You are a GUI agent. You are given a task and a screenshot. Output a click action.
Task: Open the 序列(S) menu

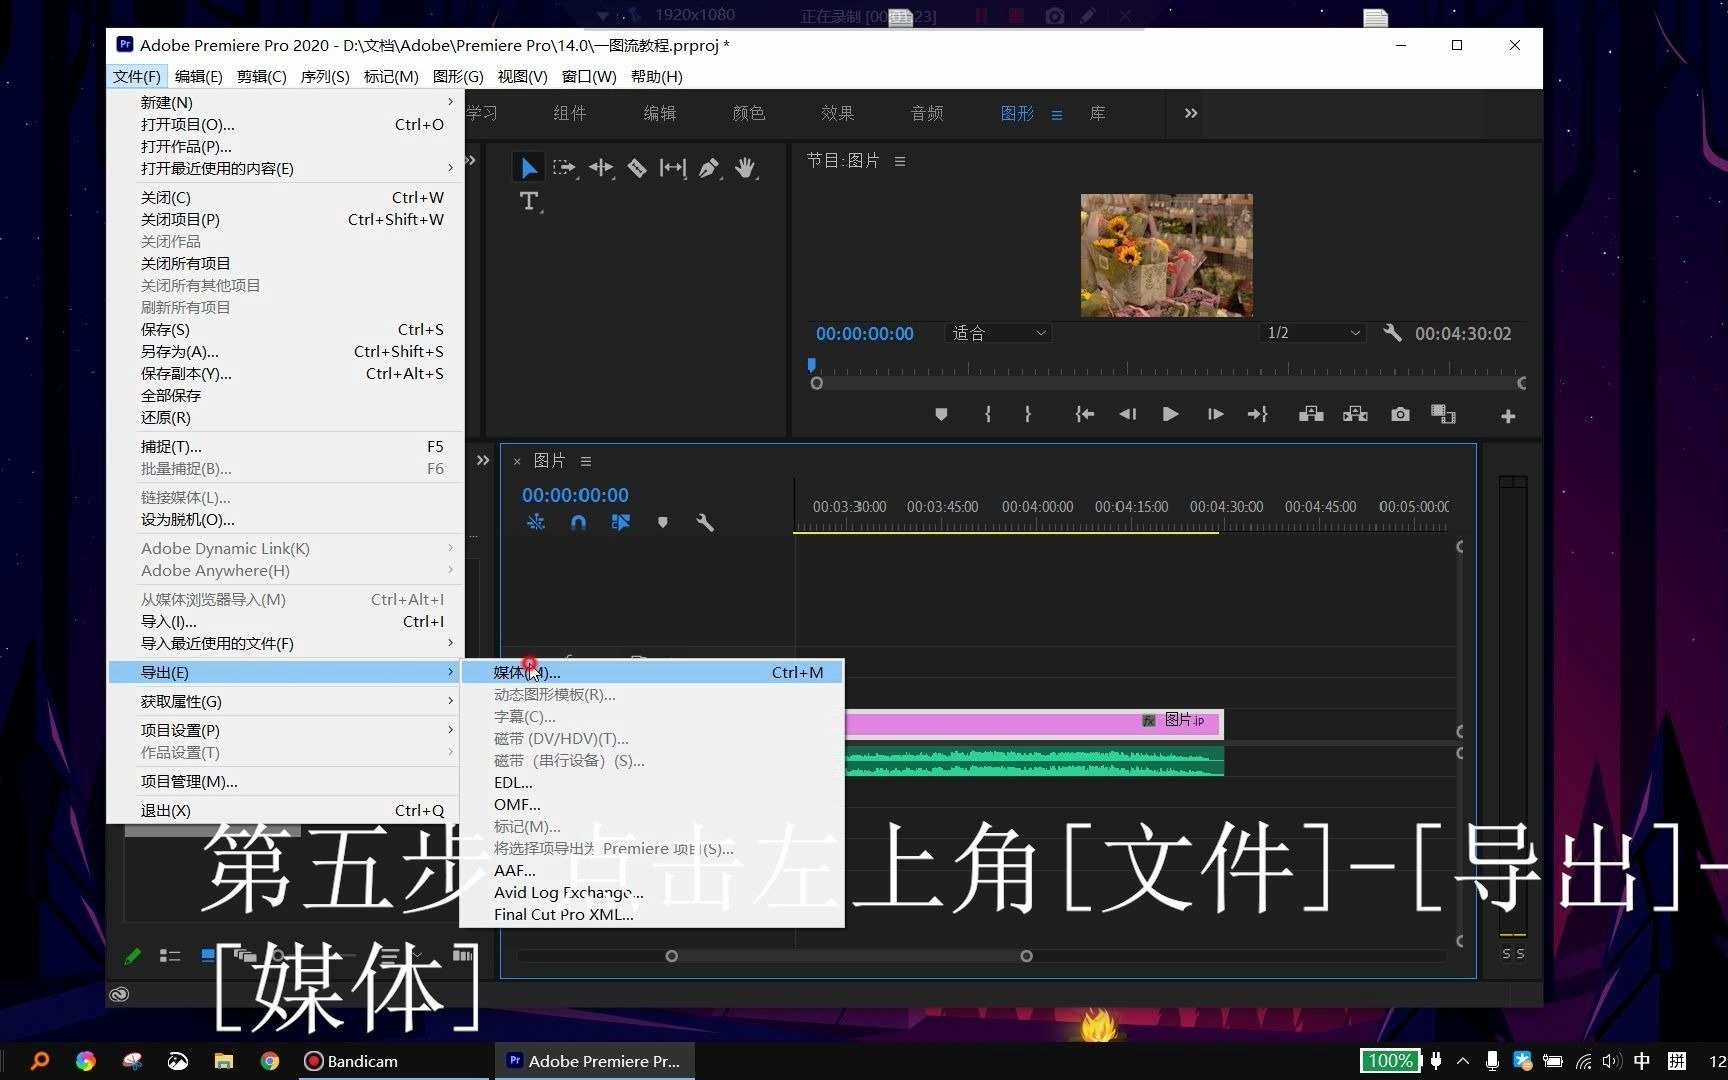coord(324,76)
